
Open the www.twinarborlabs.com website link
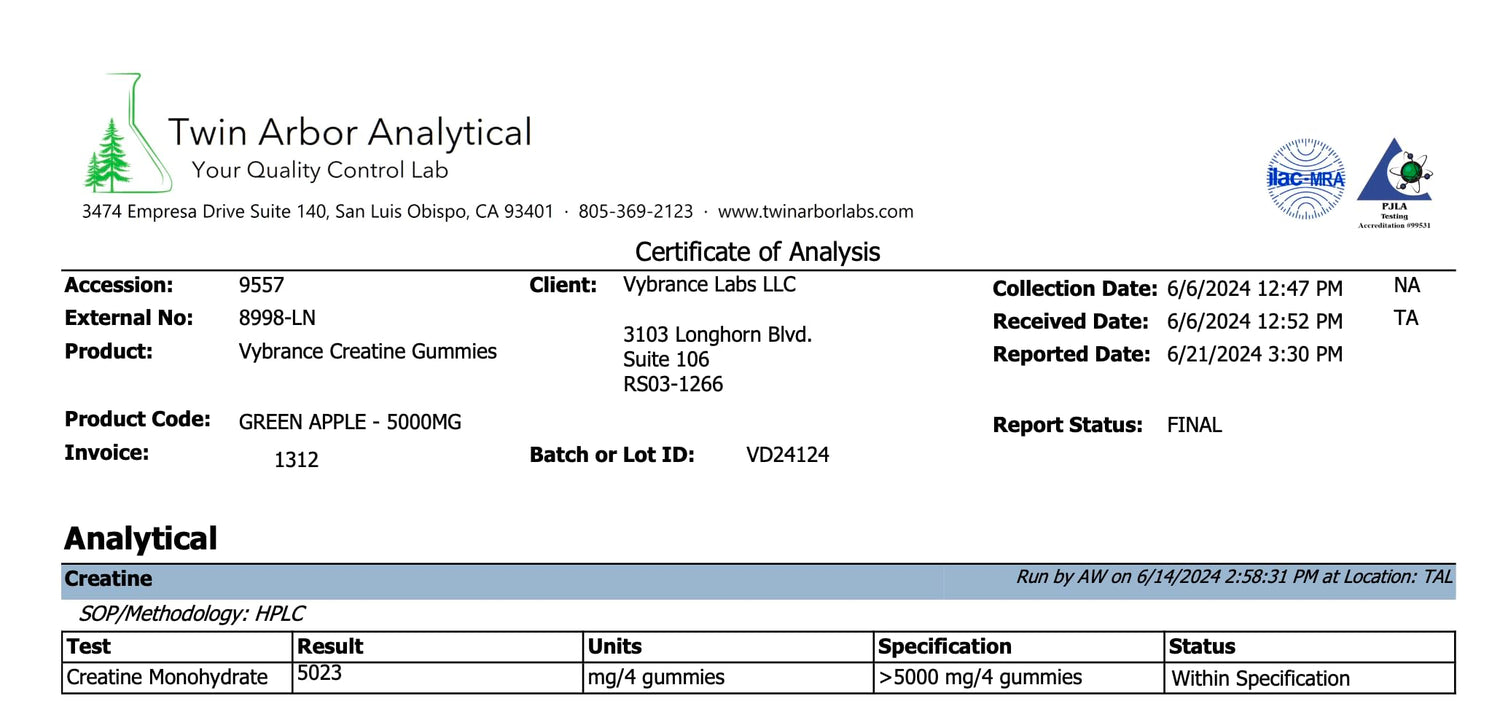(815, 212)
